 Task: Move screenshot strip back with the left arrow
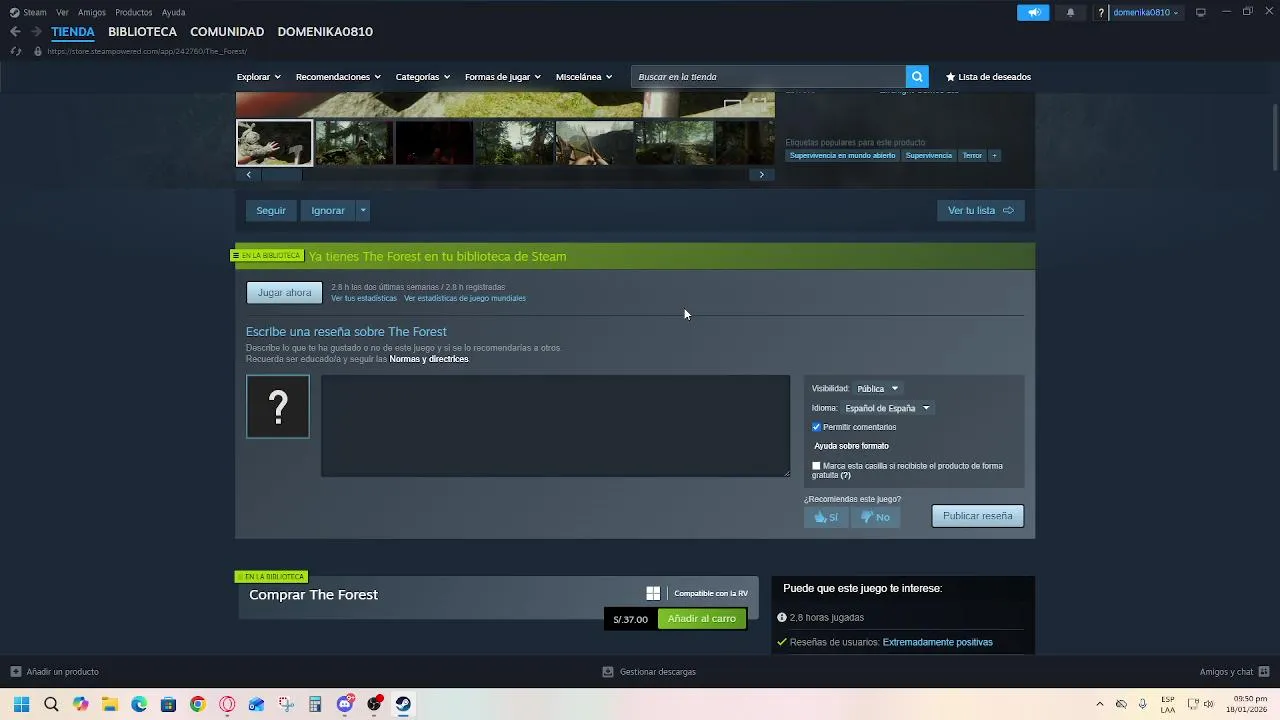pos(249,175)
